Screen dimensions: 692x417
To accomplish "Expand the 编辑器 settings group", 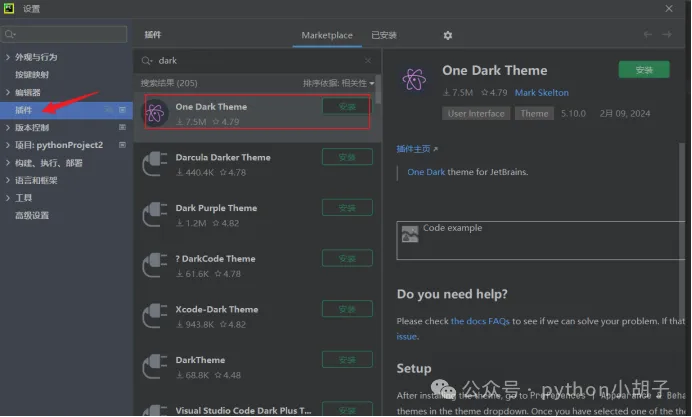I will (x=8, y=92).
